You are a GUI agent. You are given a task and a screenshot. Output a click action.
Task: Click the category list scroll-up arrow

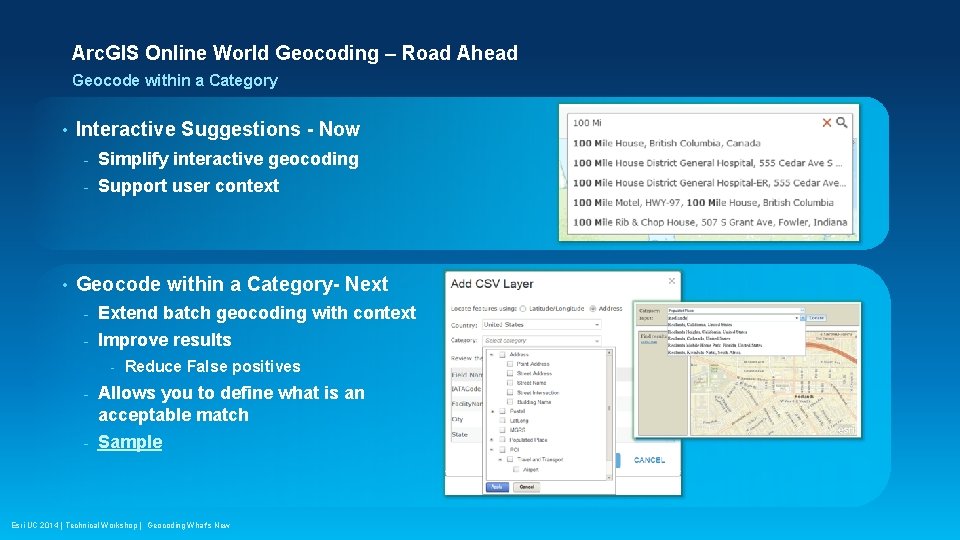[609, 353]
